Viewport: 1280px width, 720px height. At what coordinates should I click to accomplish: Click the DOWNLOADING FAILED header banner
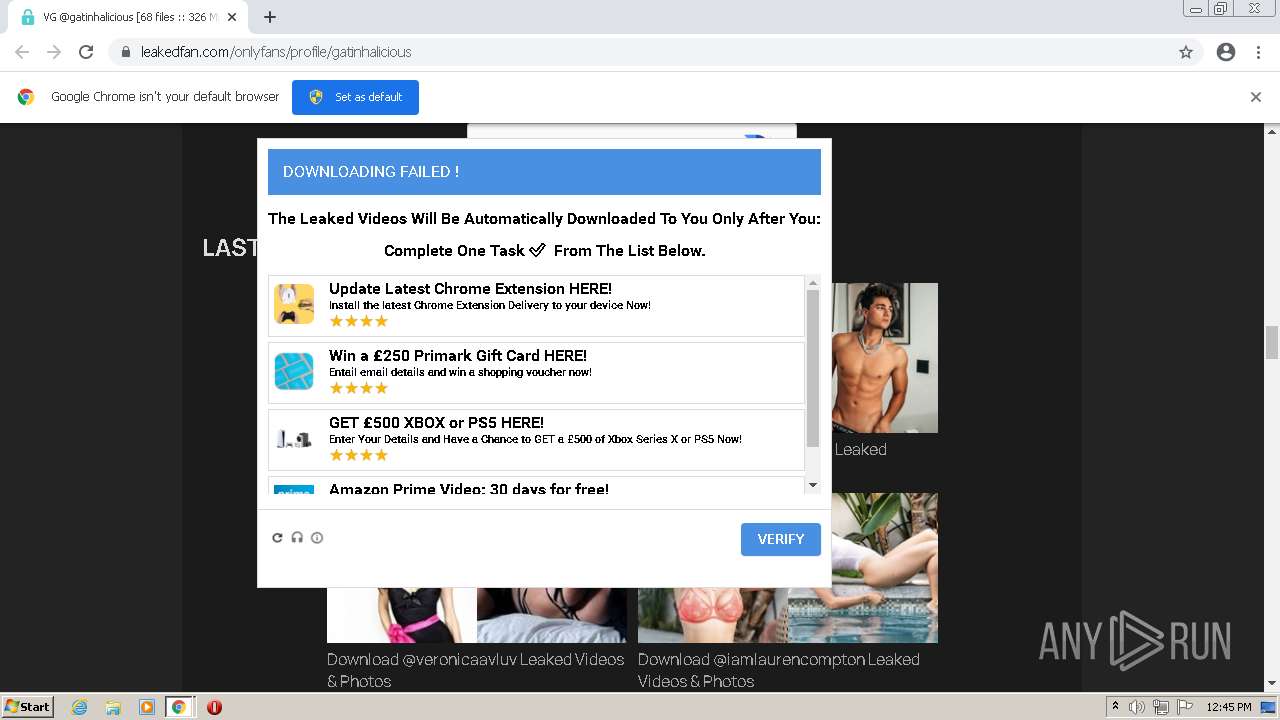click(x=544, y=172)
